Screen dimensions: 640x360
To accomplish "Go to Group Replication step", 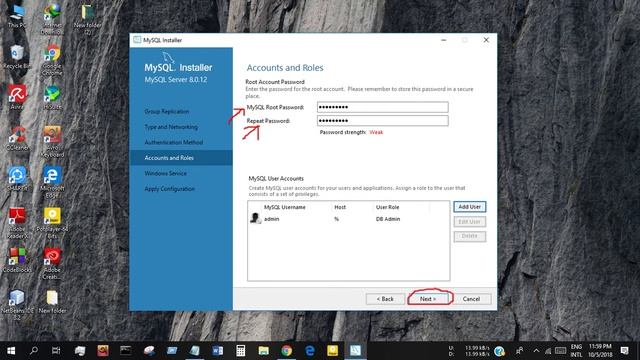I will (x=167, y=111).
